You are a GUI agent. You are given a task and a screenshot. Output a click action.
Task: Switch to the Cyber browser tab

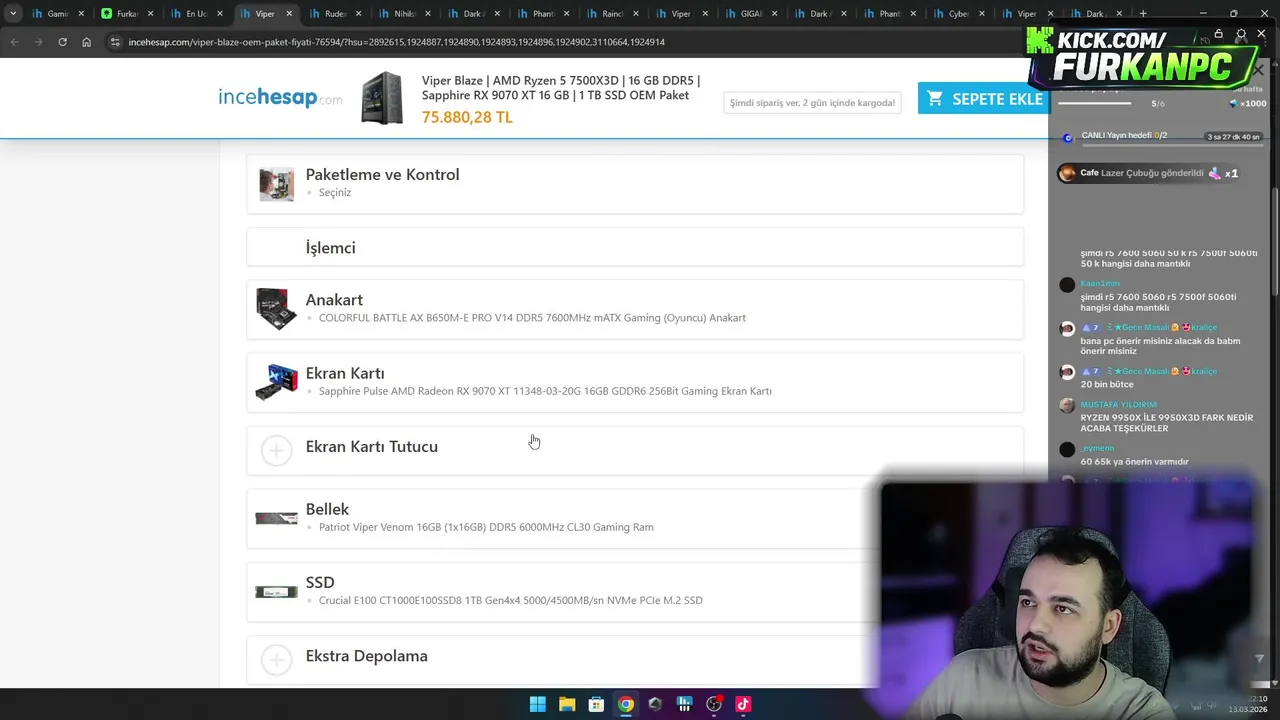[958, 14]
